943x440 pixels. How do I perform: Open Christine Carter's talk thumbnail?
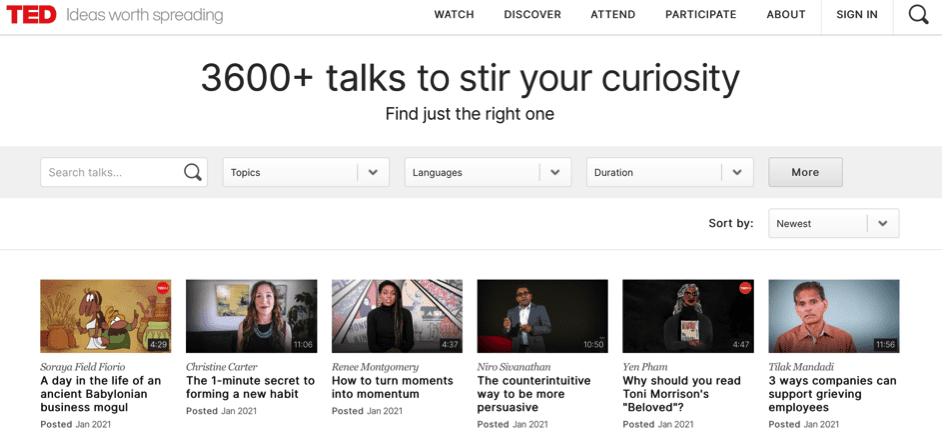251,316
